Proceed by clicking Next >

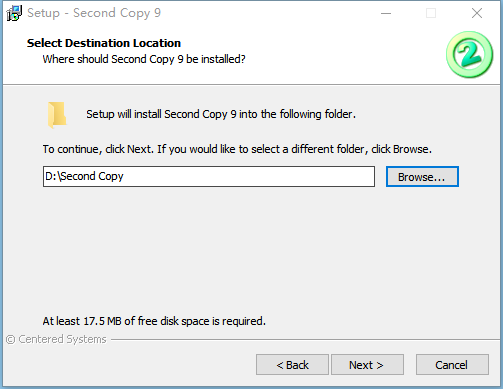click(367, 365)
